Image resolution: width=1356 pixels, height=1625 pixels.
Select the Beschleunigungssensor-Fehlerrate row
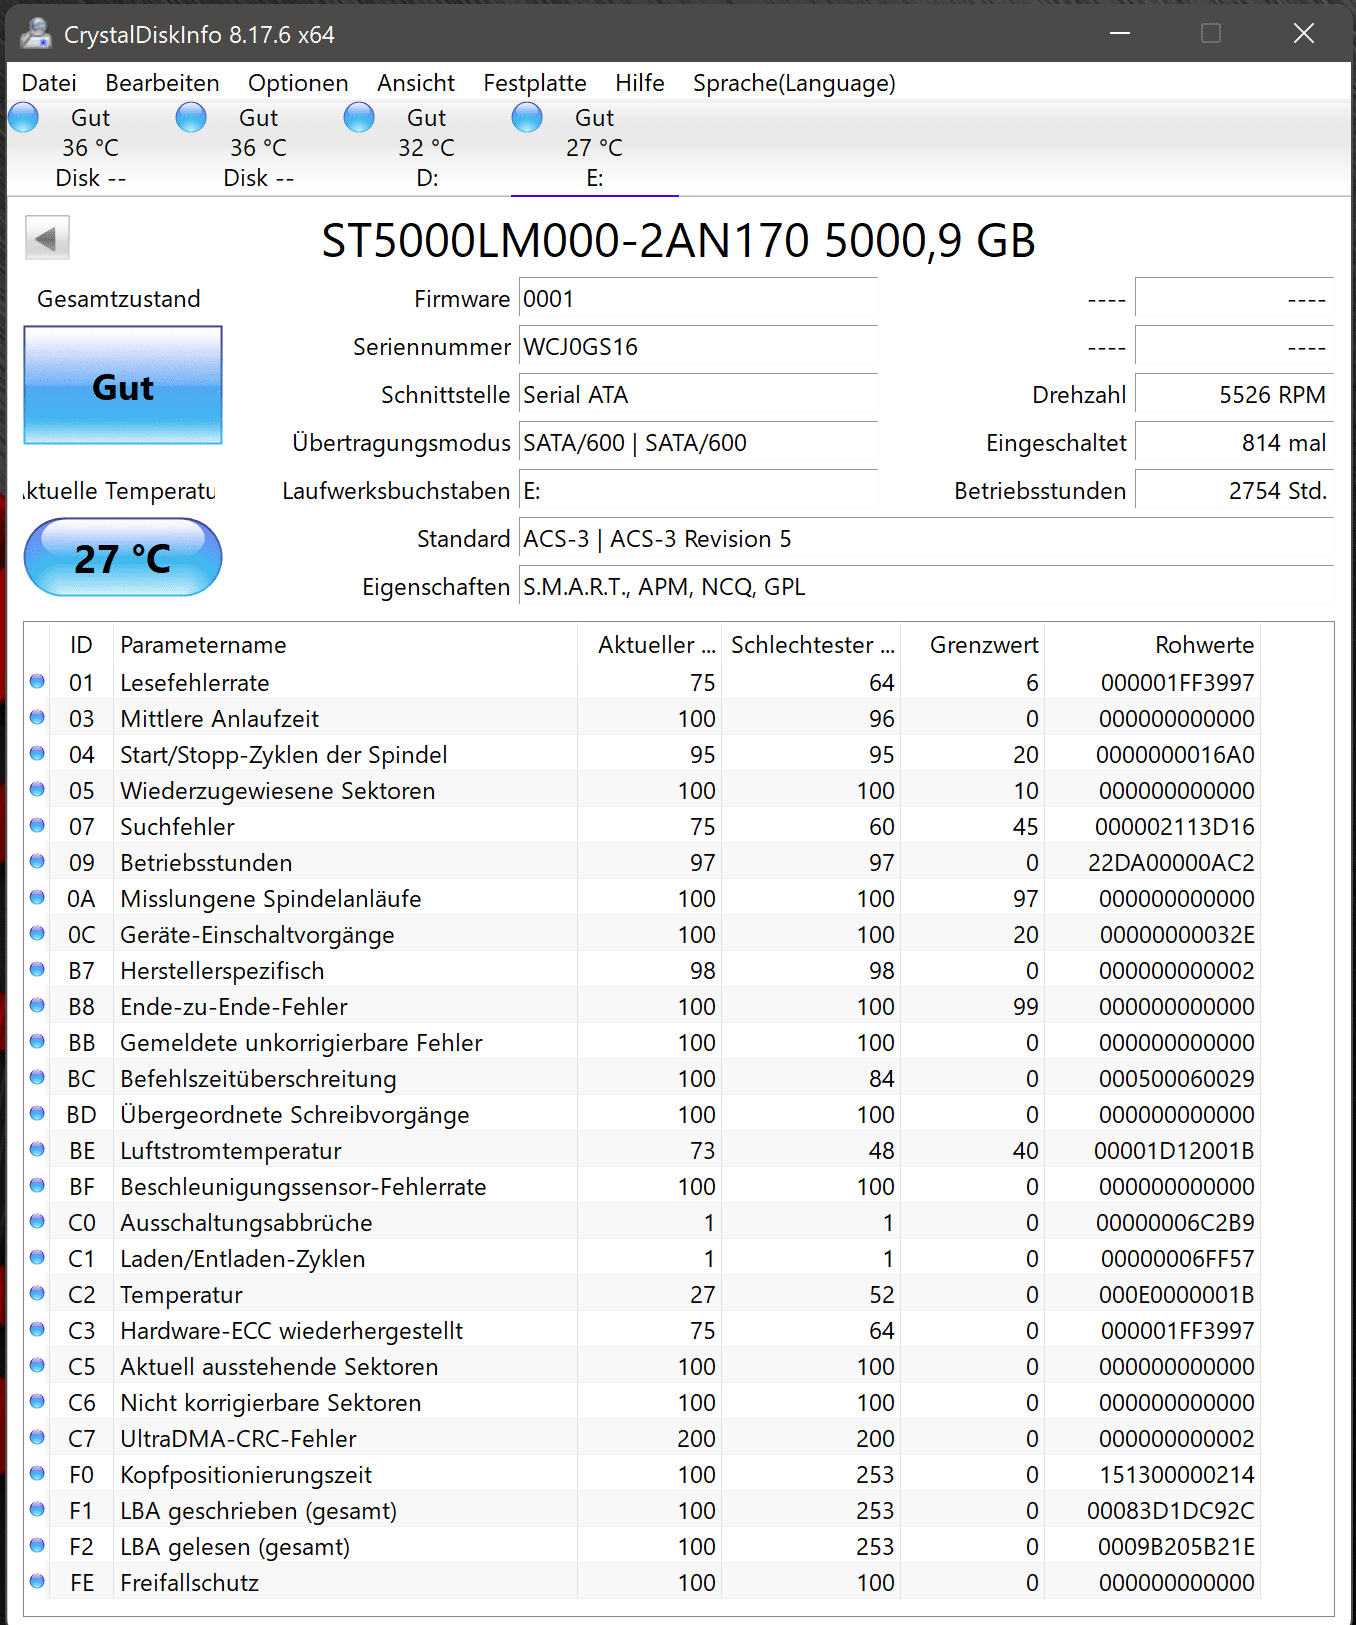pyautogui.click(x=642, y=1187)
